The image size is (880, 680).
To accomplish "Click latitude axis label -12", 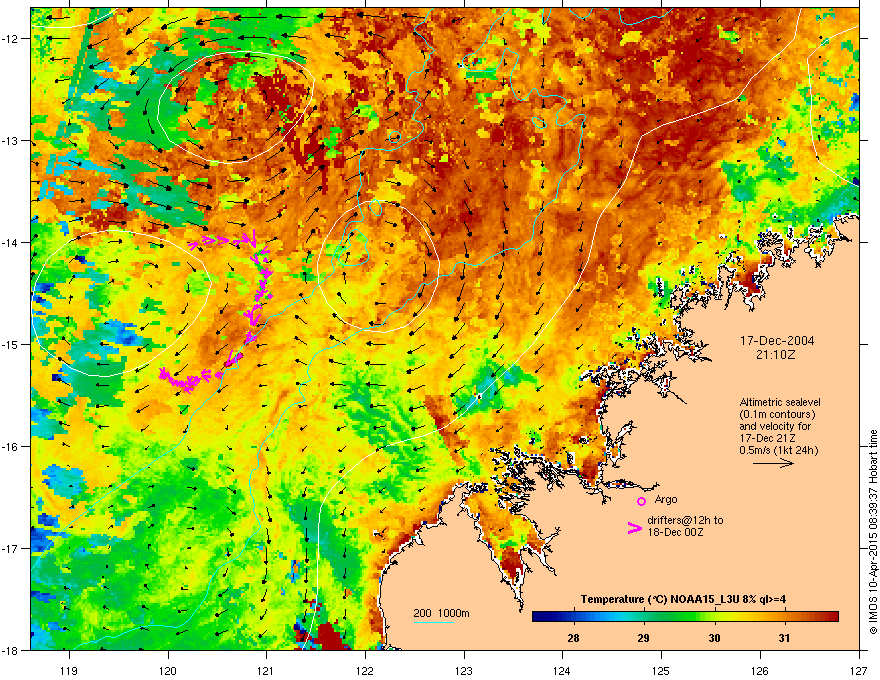I will [11, 39].
